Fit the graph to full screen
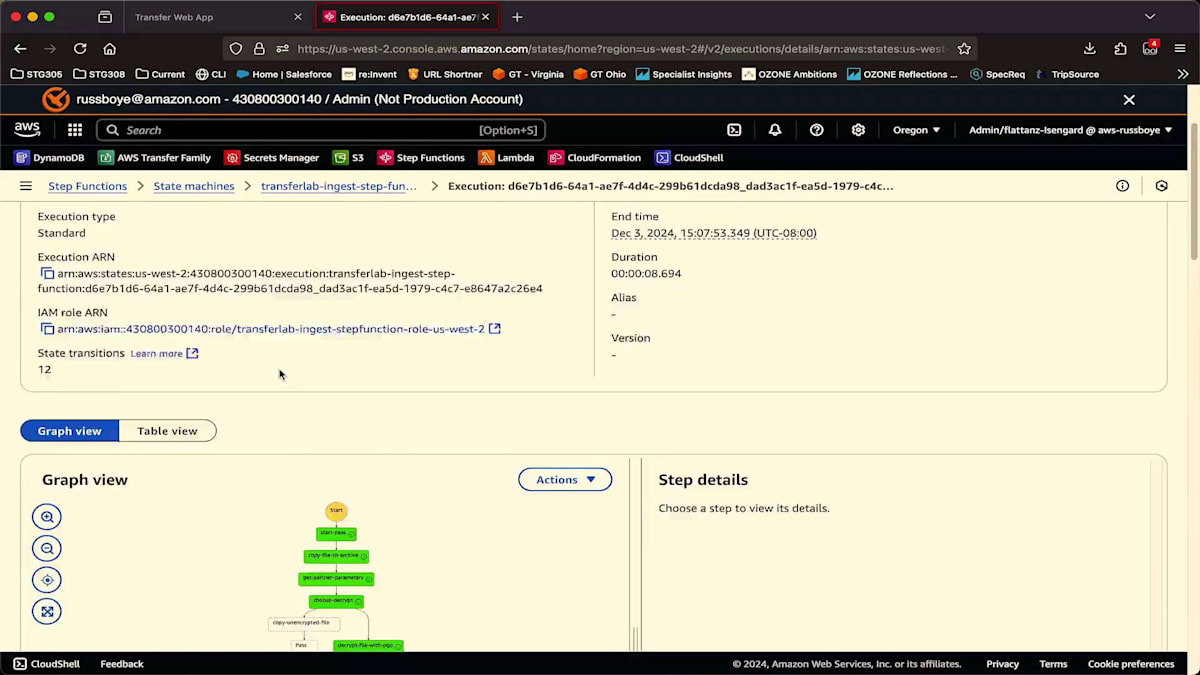 [46, 612]
